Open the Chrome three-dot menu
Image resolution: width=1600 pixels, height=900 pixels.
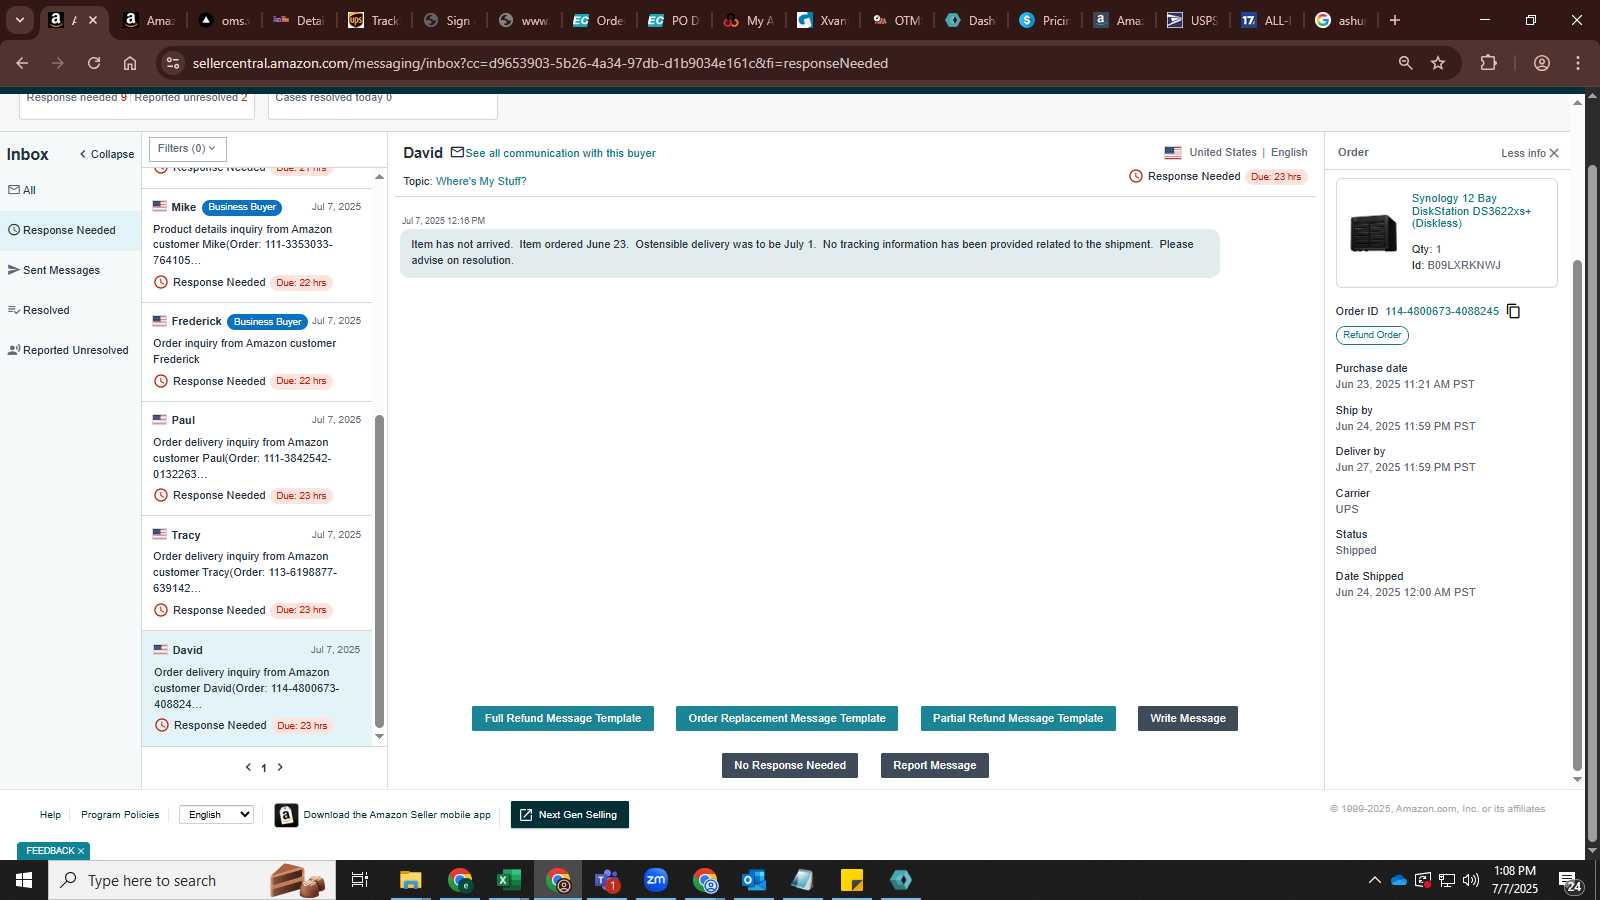click(1578, 63)
